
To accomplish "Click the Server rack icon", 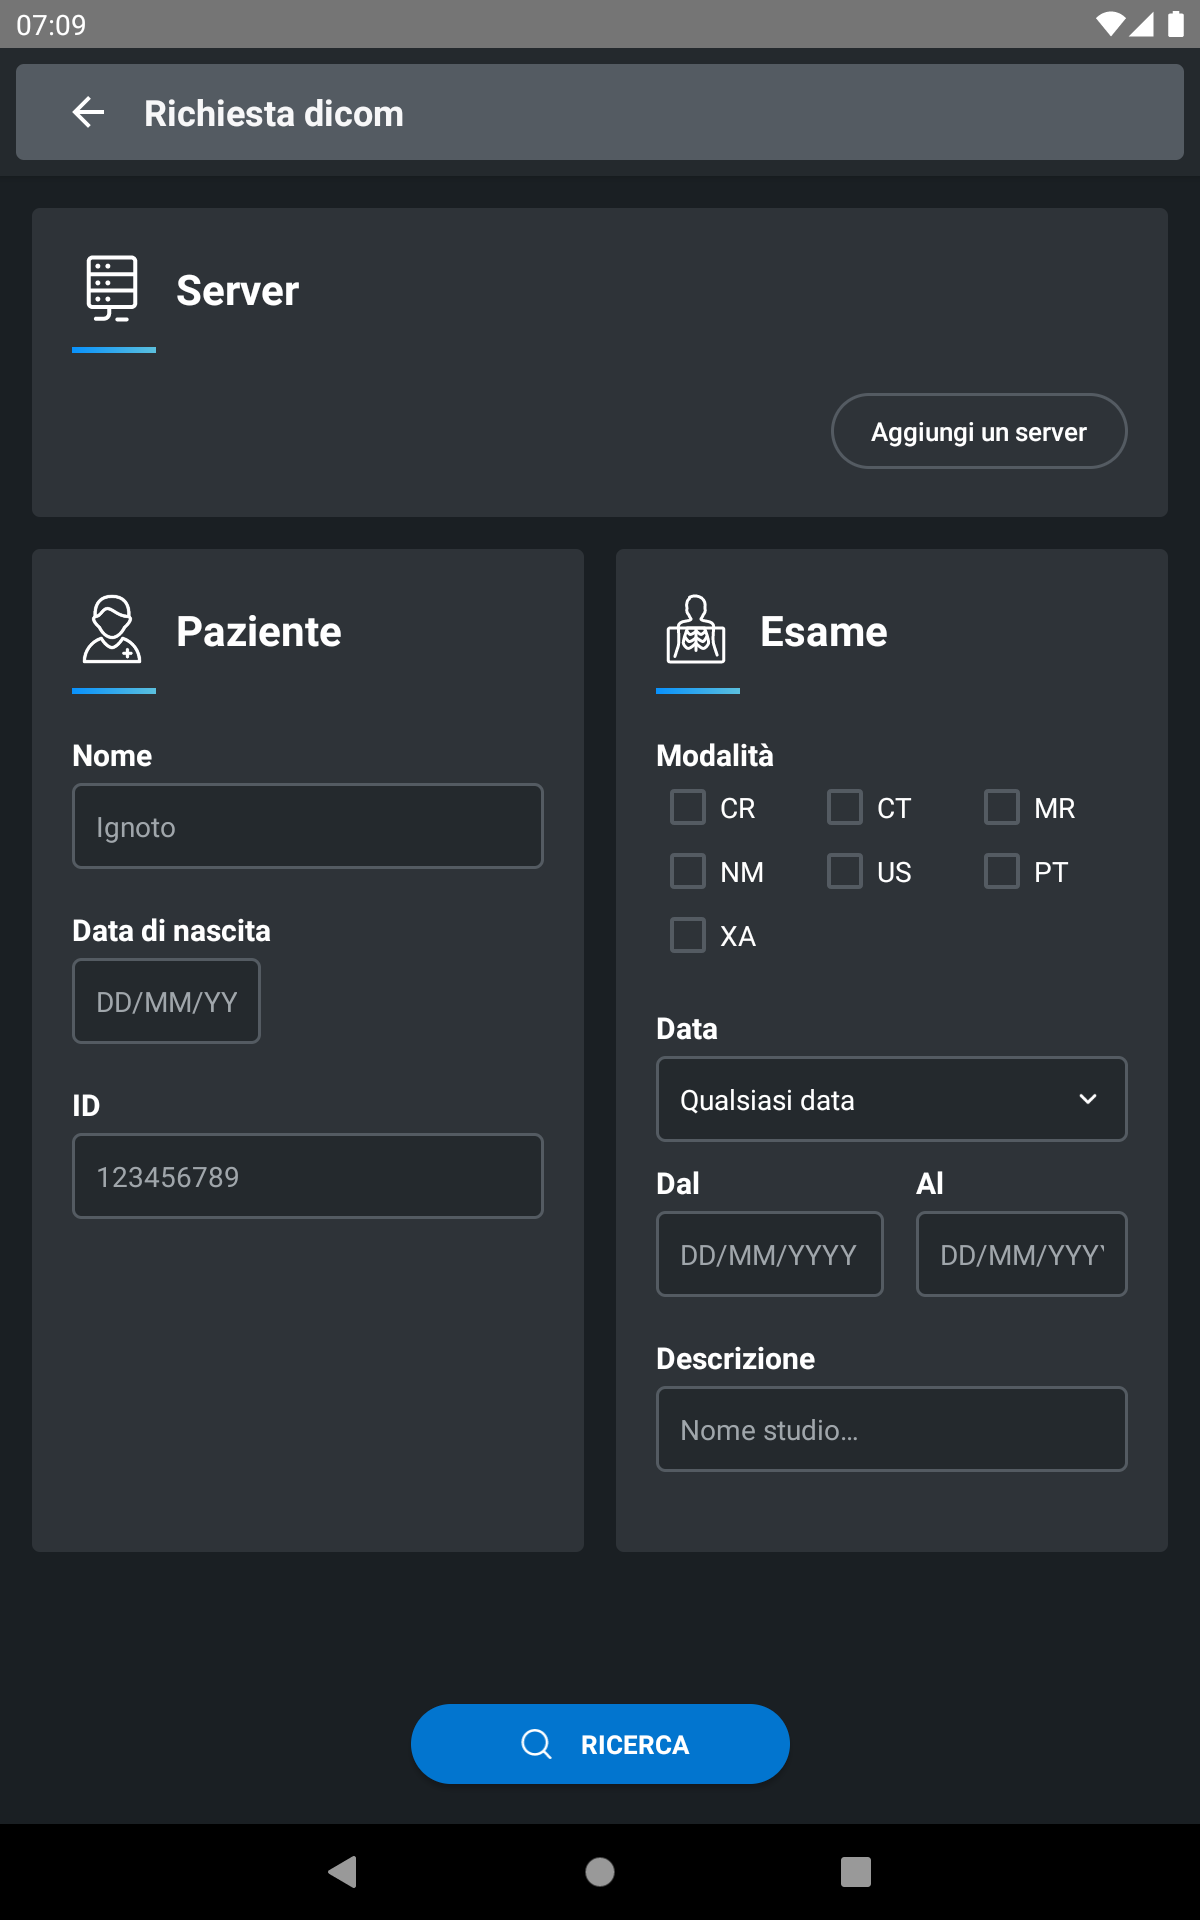I will (112, 288).
